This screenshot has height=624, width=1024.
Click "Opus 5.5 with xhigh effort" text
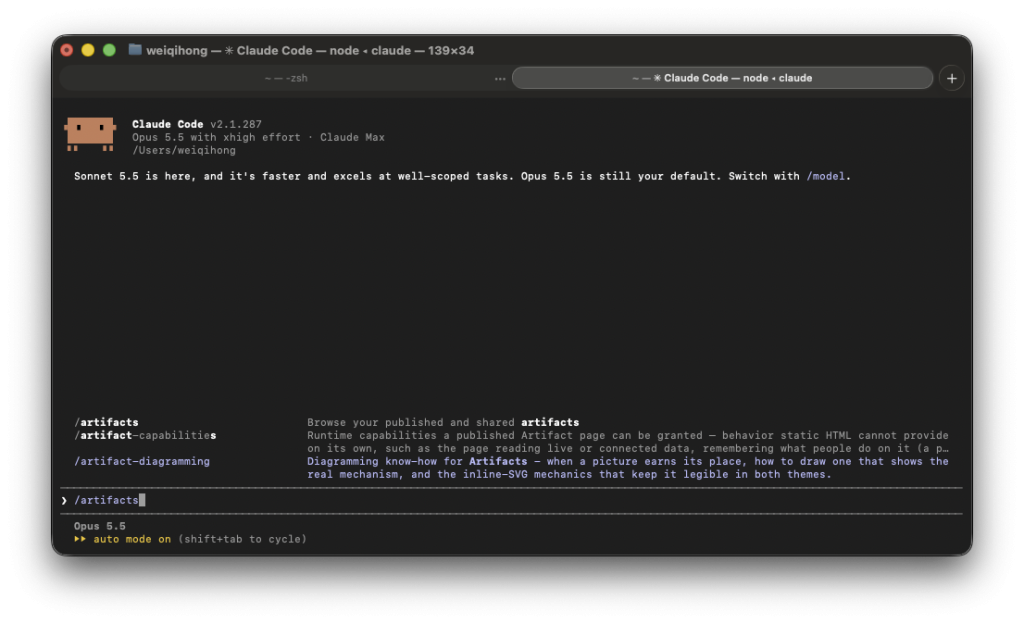[216, 137]
